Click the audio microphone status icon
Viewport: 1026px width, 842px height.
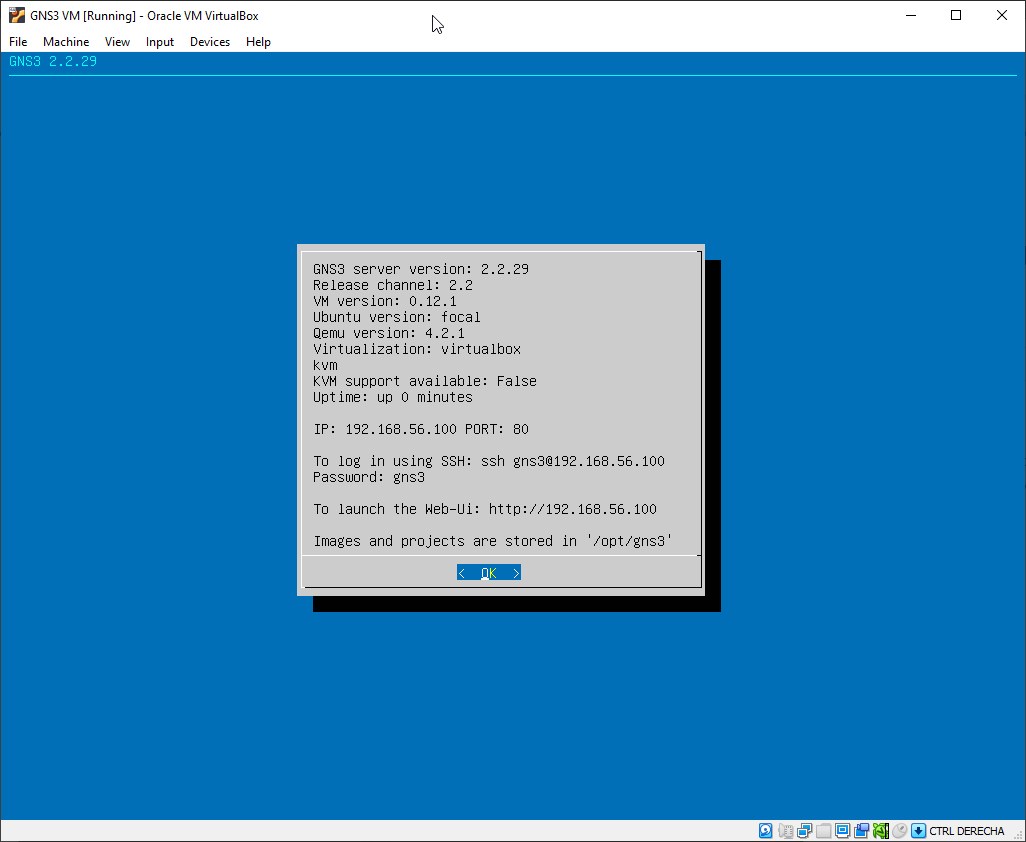(785, 831)
